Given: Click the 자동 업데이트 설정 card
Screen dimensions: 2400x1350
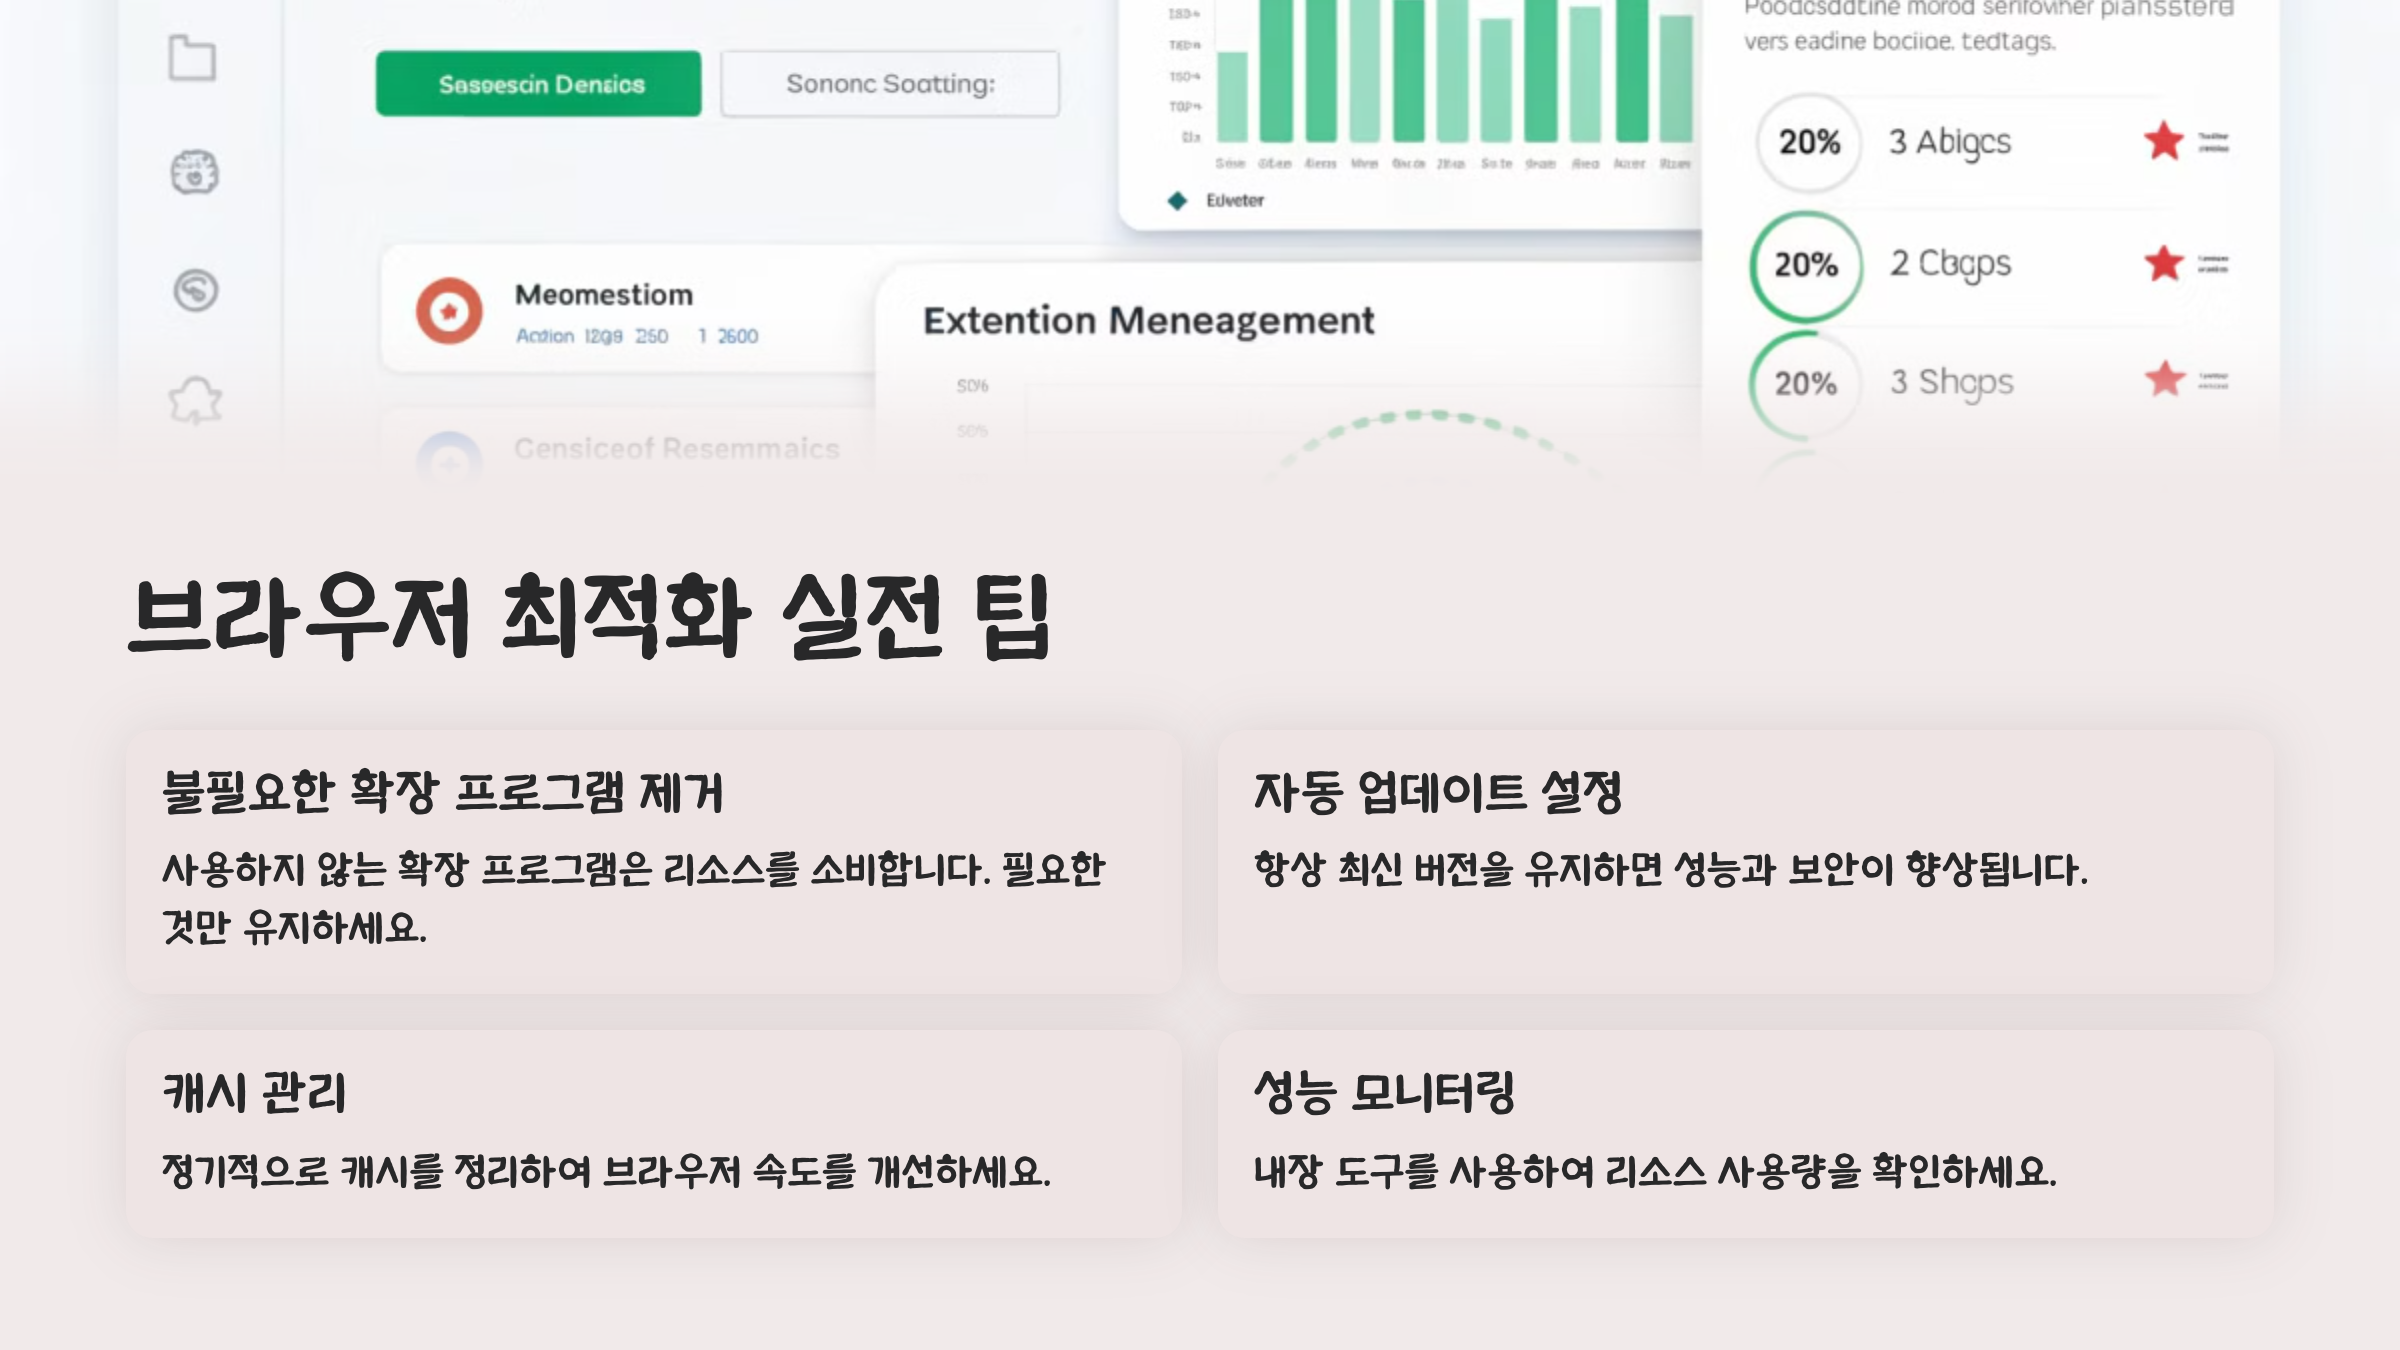Looking at the screenshot, I should click(x=1745, y=861).
